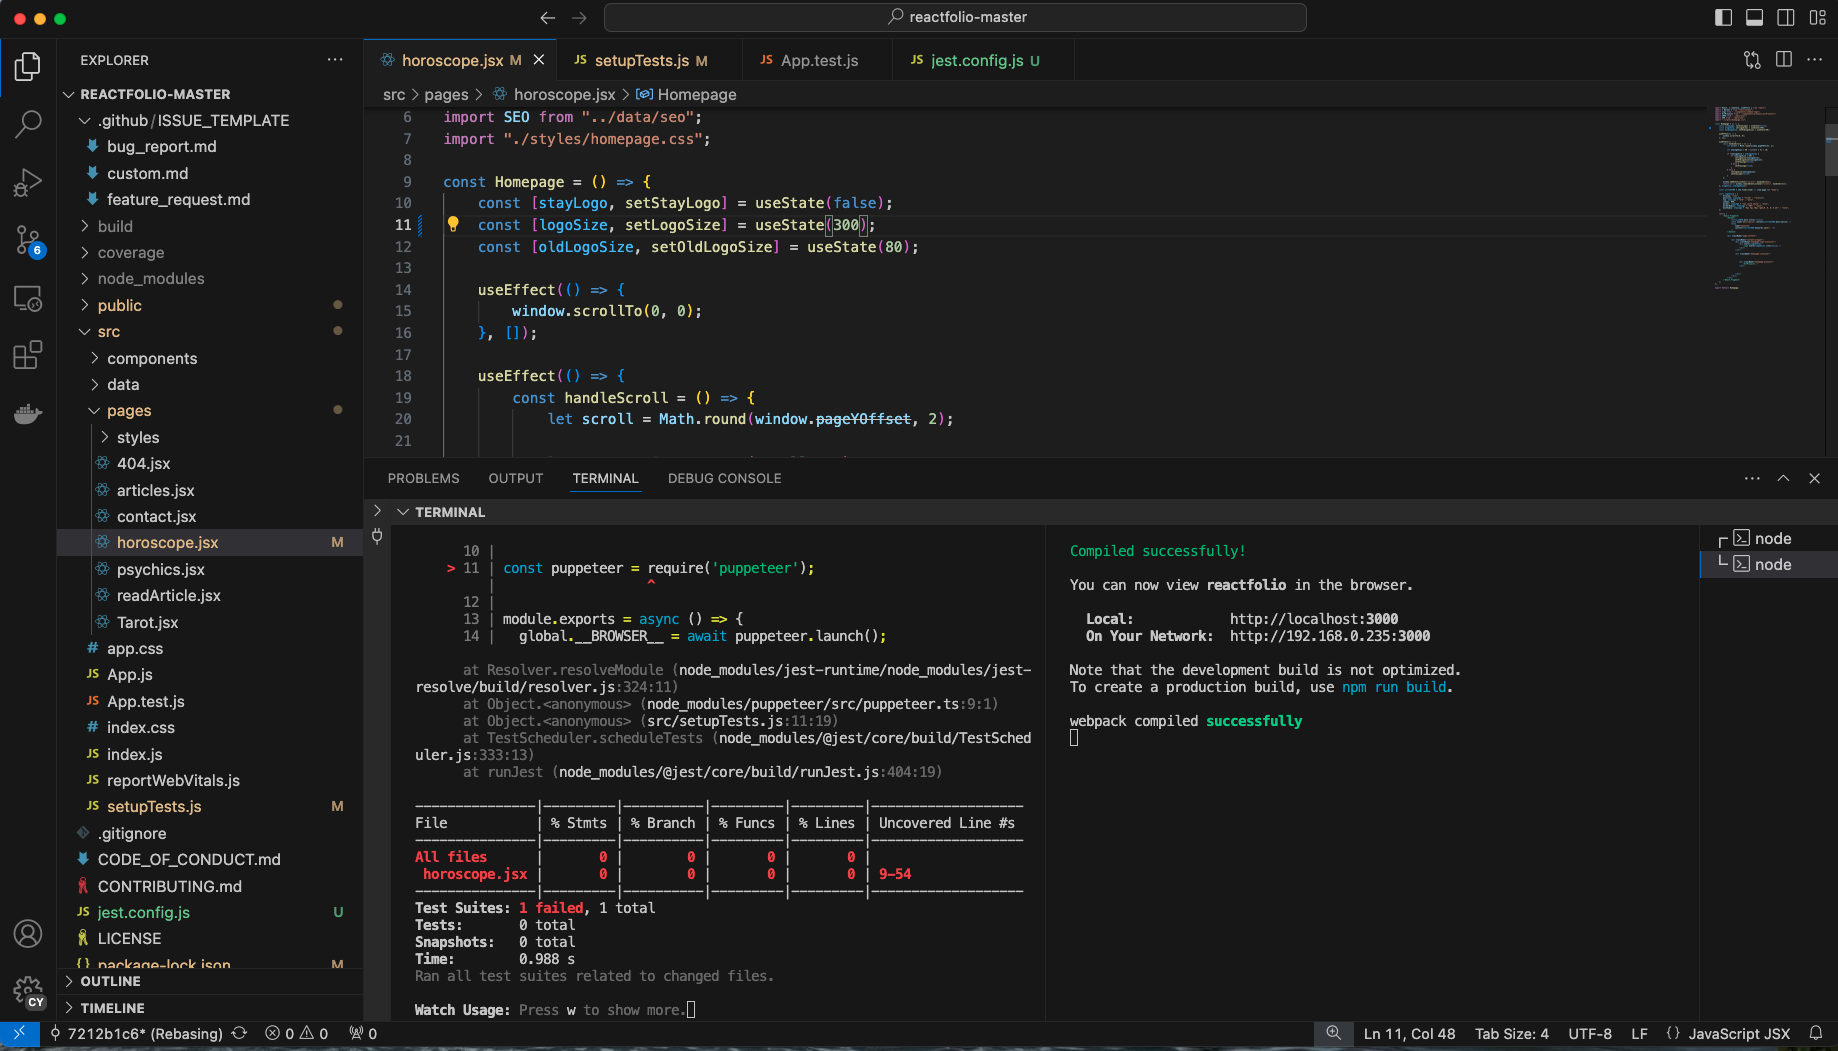Open Remote Explorer in activity bar
The width and height of the screenshot is (1838, 1051).
pyautogui.click(x=28, y=298)
